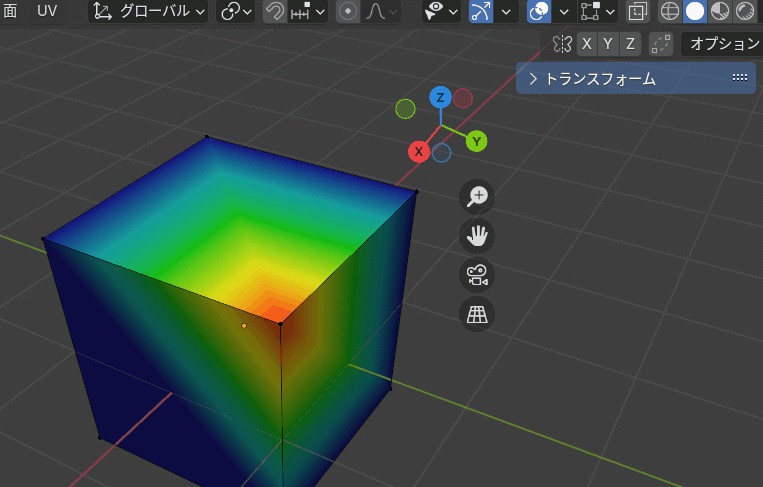Open the proportional editing falloff dropdown
The width and height of the screenshot is (763, 487).
coord(381,11)
